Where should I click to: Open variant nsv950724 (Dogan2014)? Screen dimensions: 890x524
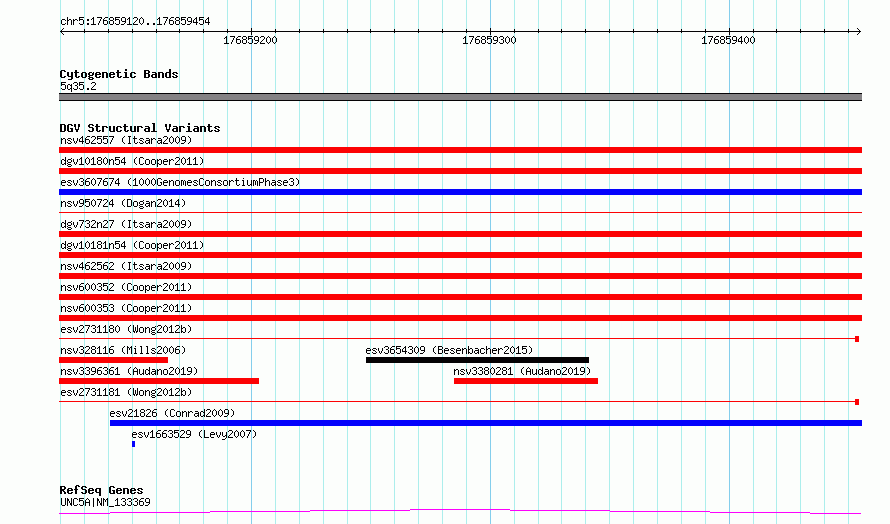[x=123, y=203]
